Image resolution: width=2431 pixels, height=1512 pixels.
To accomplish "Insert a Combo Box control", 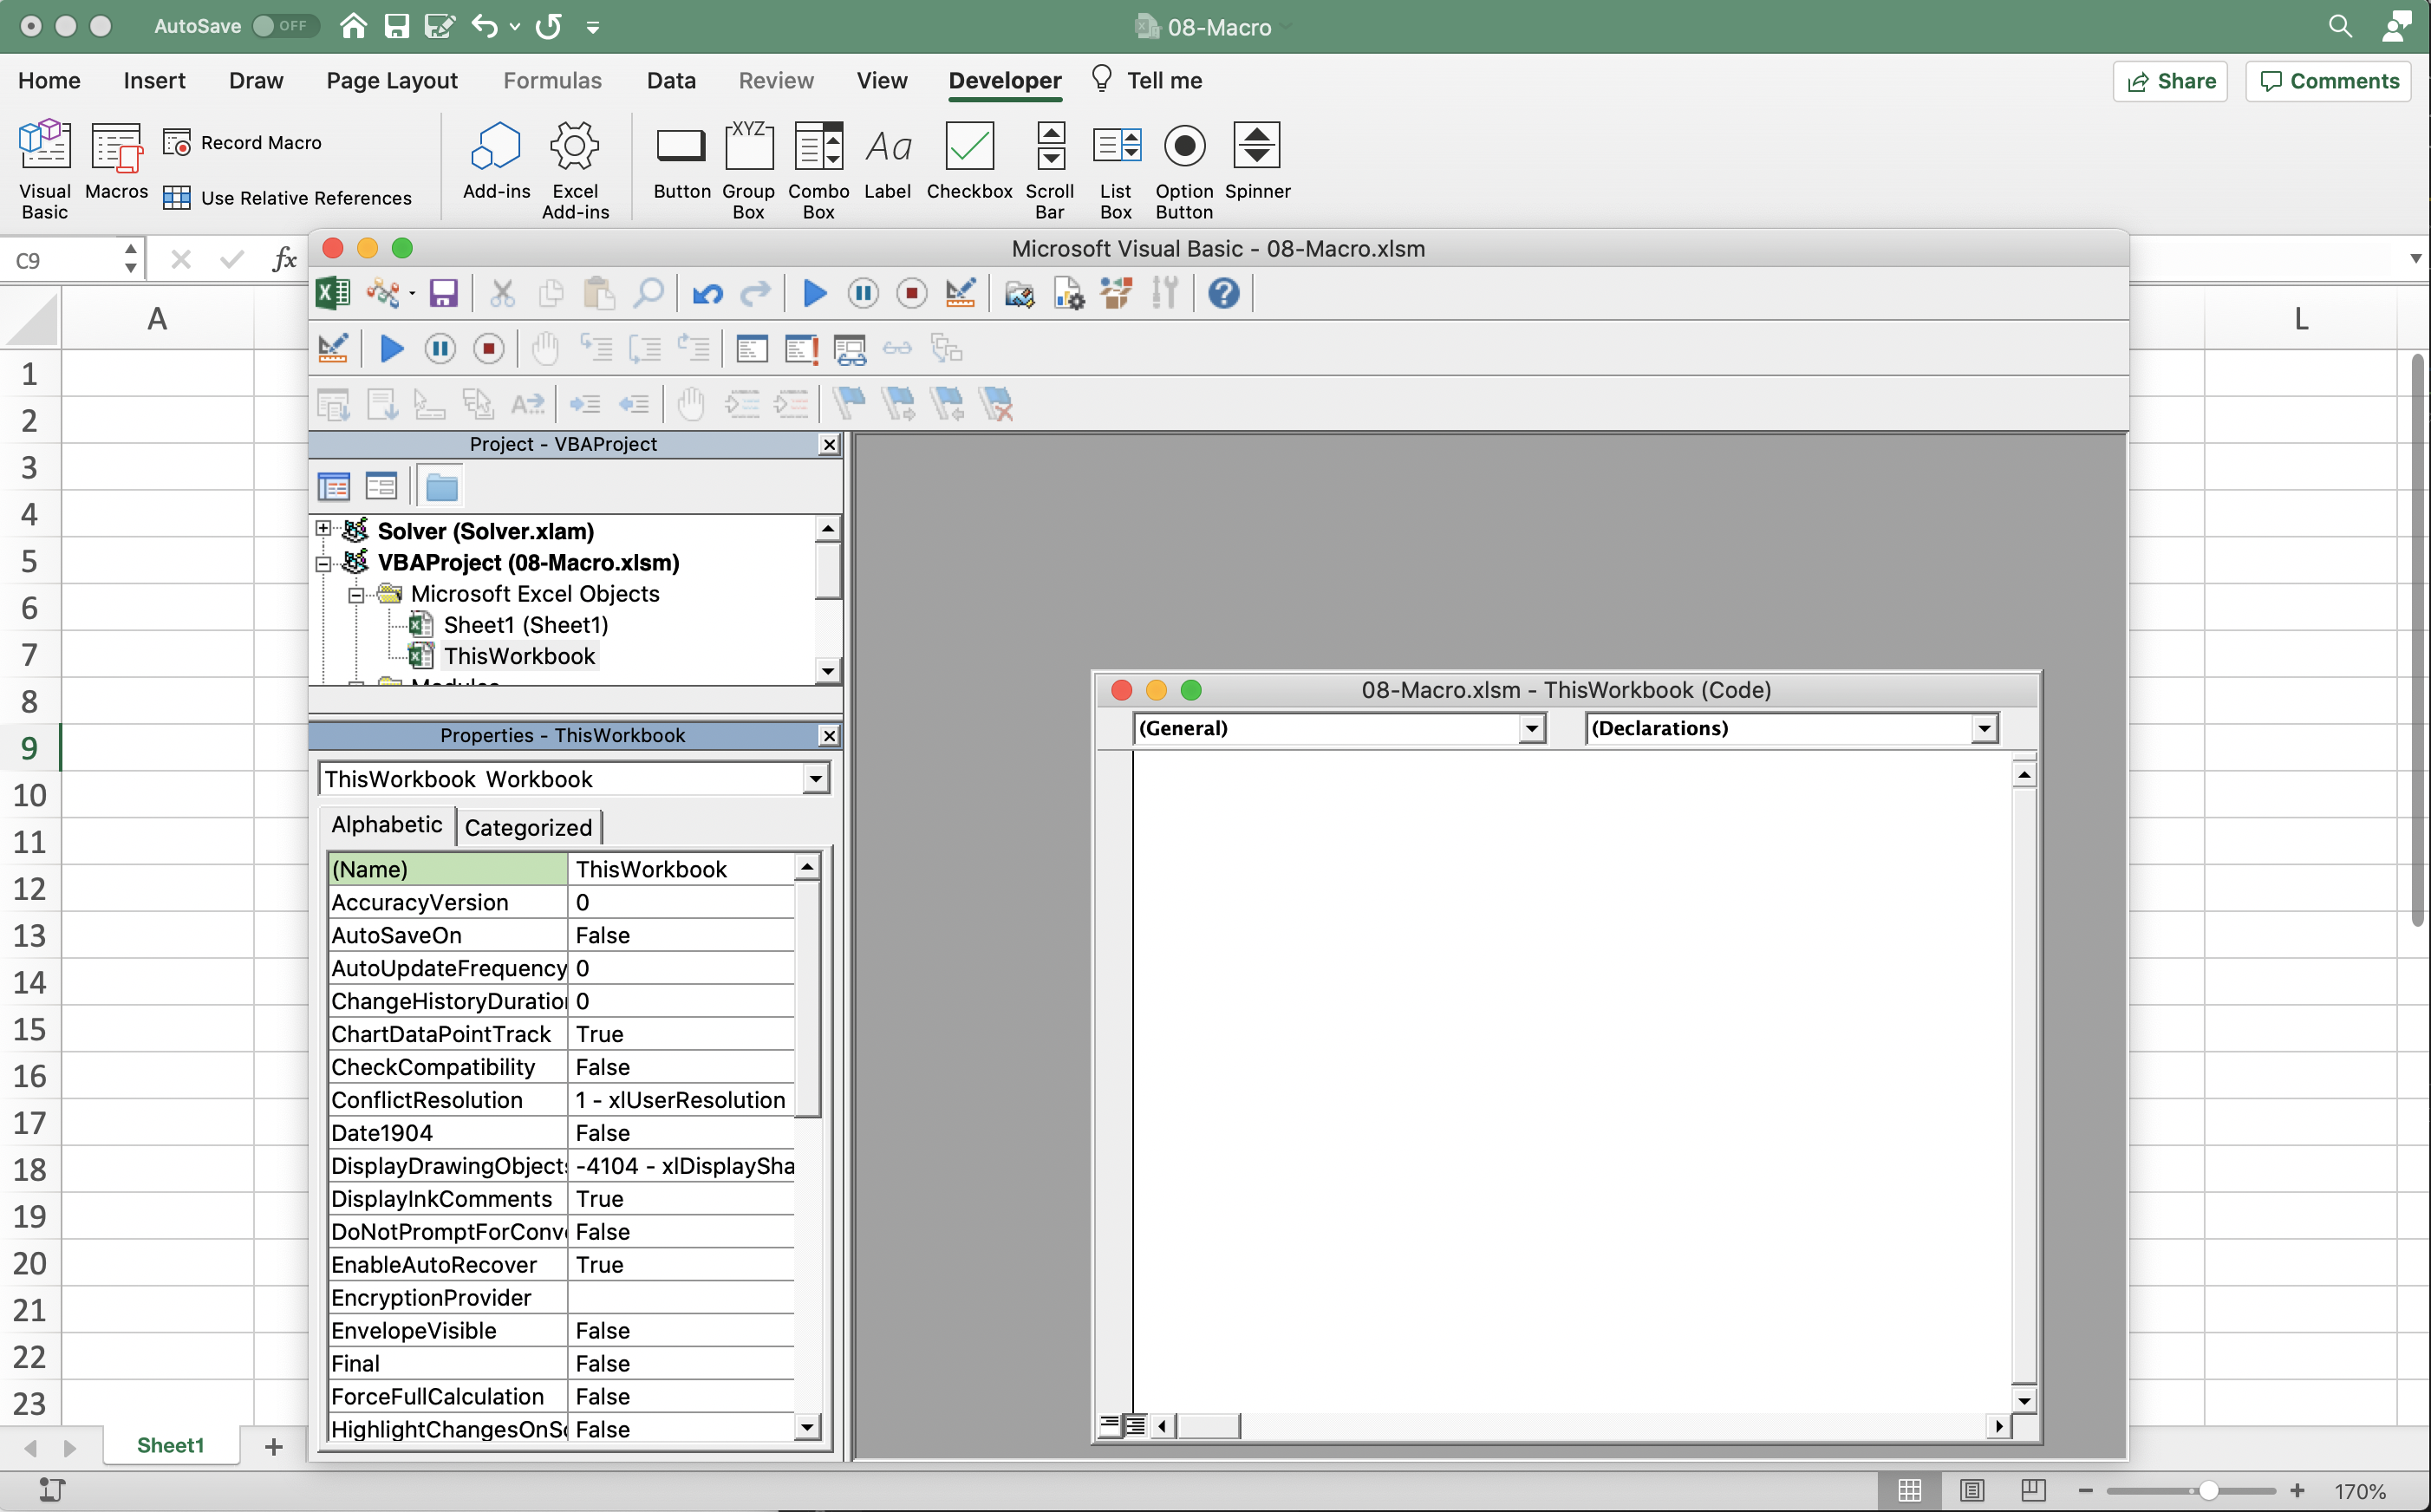I will coord(818,168).
